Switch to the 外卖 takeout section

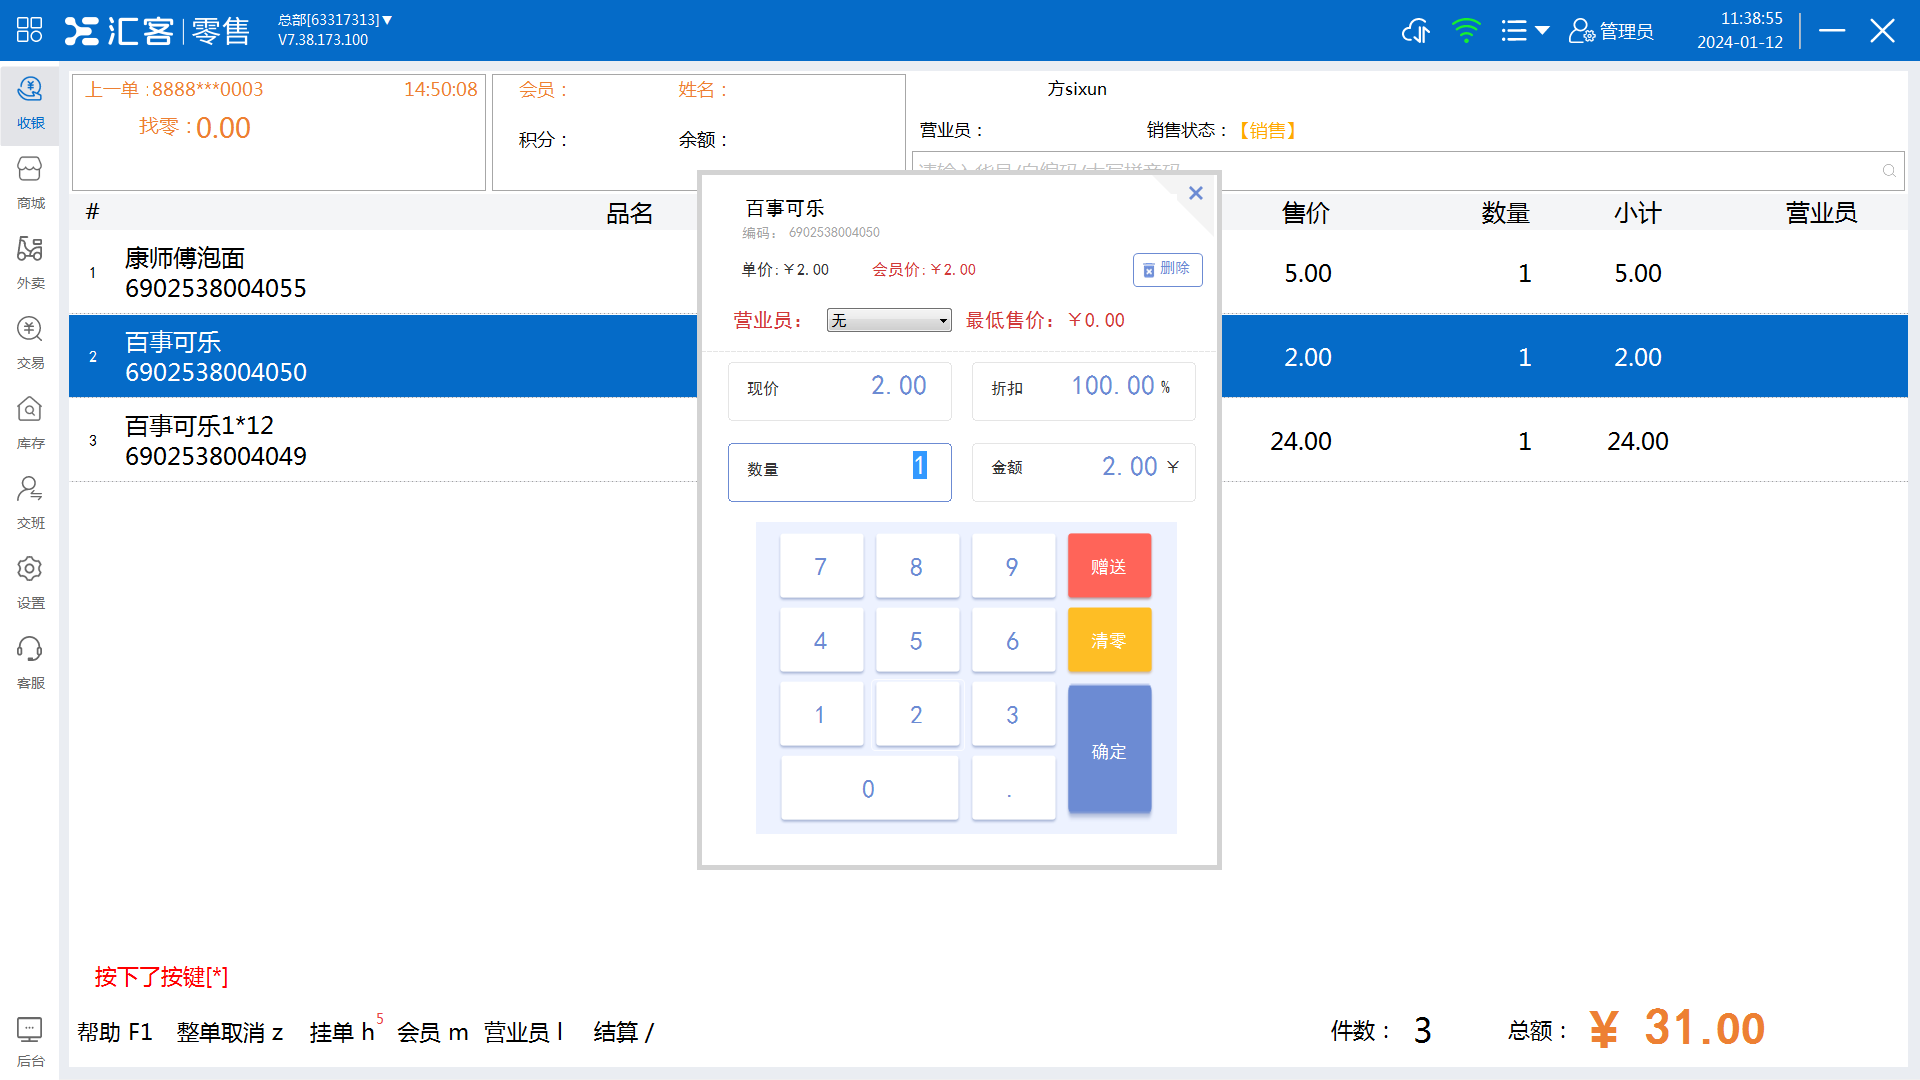[x=30, y=263]
